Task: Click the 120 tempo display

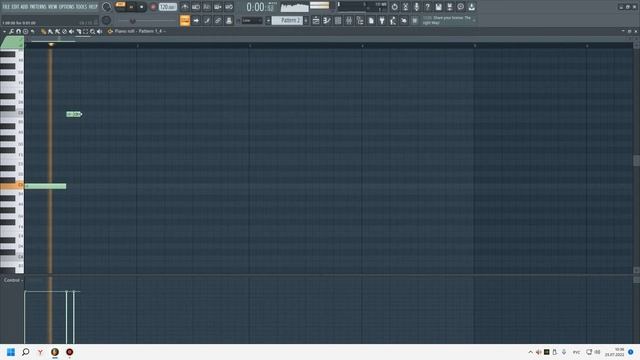Action: [167, 7]
